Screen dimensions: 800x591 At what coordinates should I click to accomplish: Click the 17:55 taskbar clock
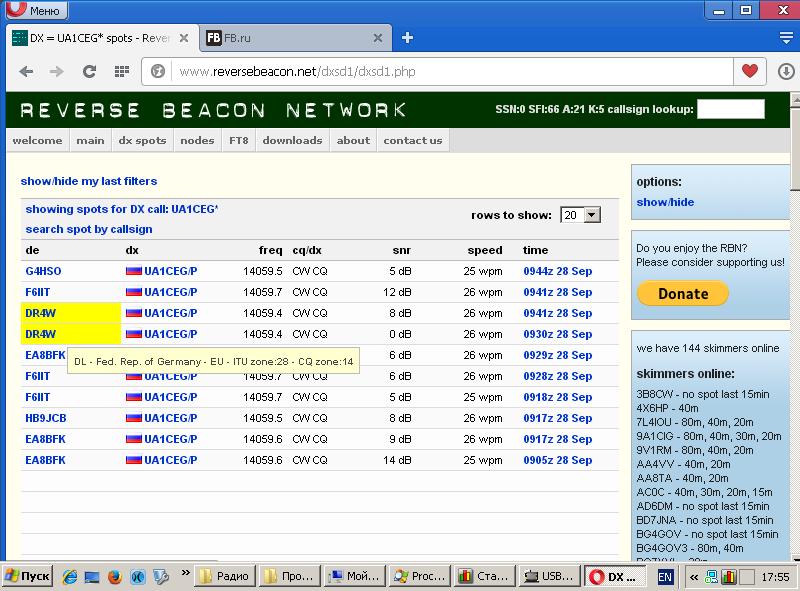[x=775, y=577]
